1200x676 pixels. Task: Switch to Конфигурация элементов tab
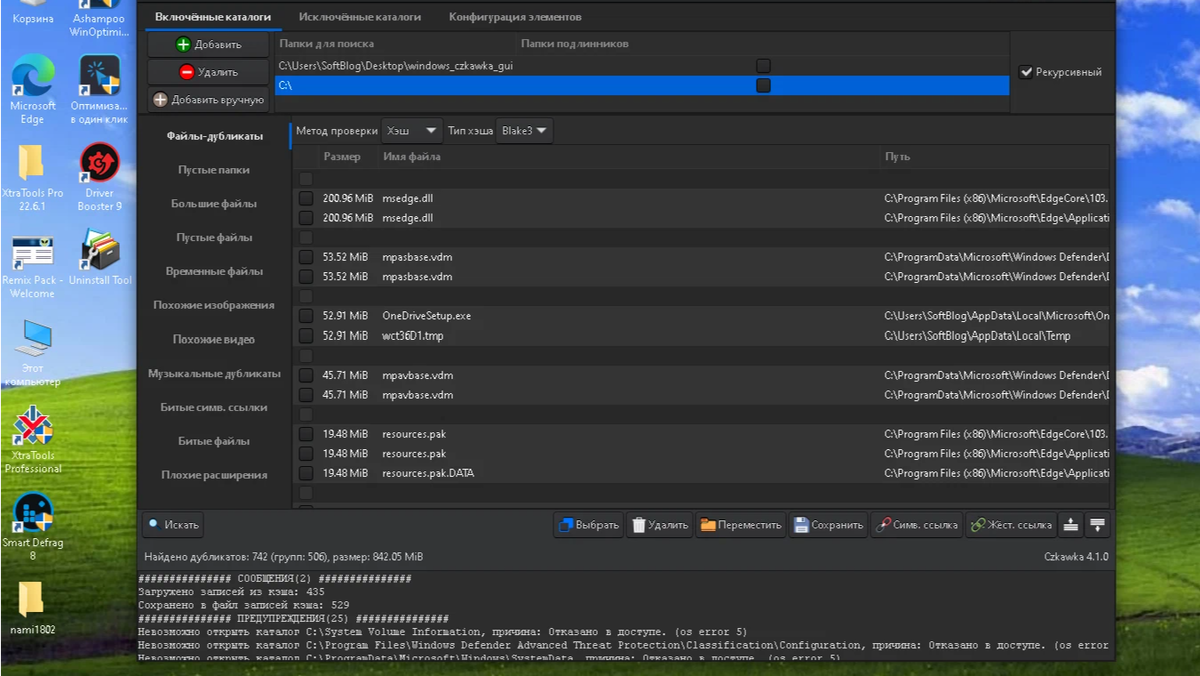click(515, 17)
